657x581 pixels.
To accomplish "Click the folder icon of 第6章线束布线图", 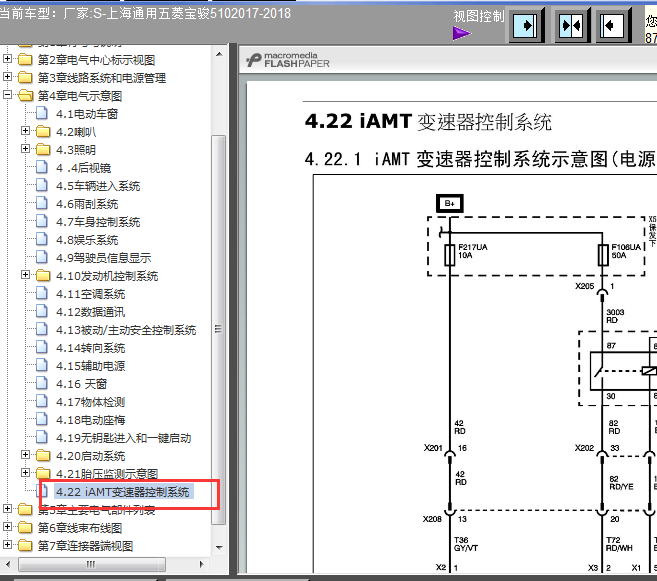I will click(25, 528).
